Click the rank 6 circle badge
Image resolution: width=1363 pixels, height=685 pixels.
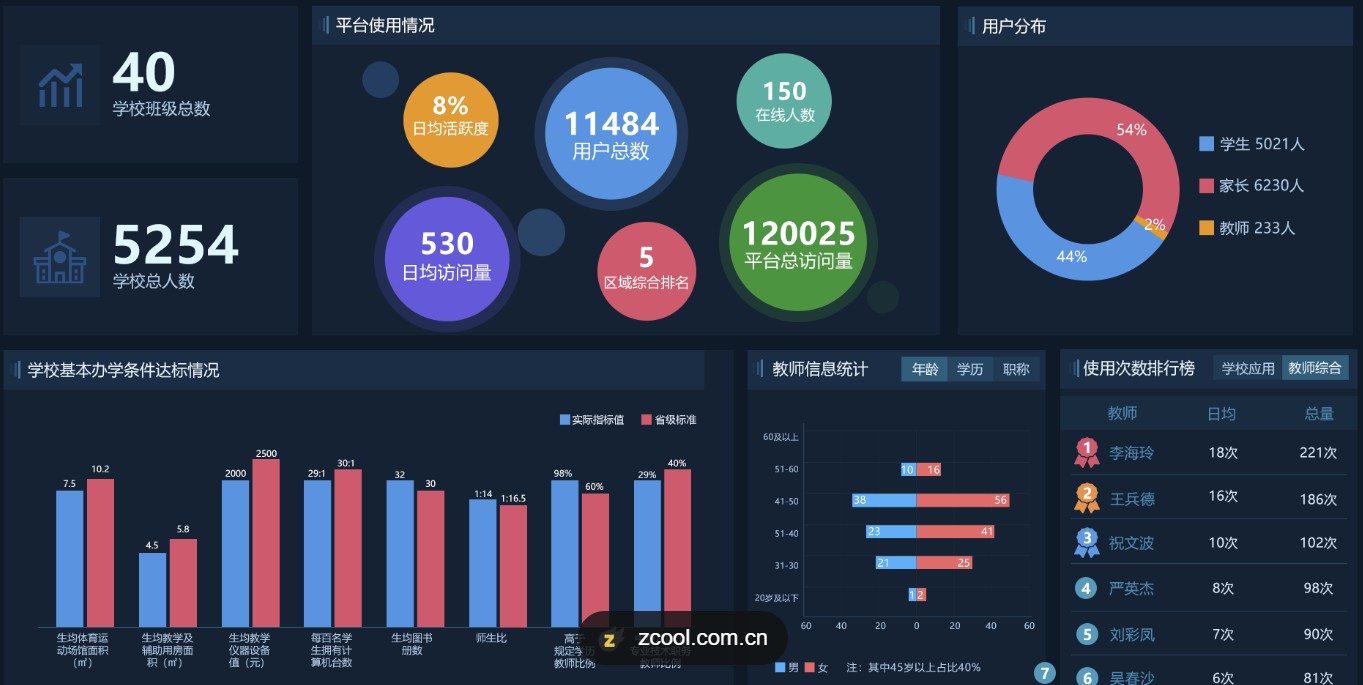1087,678
